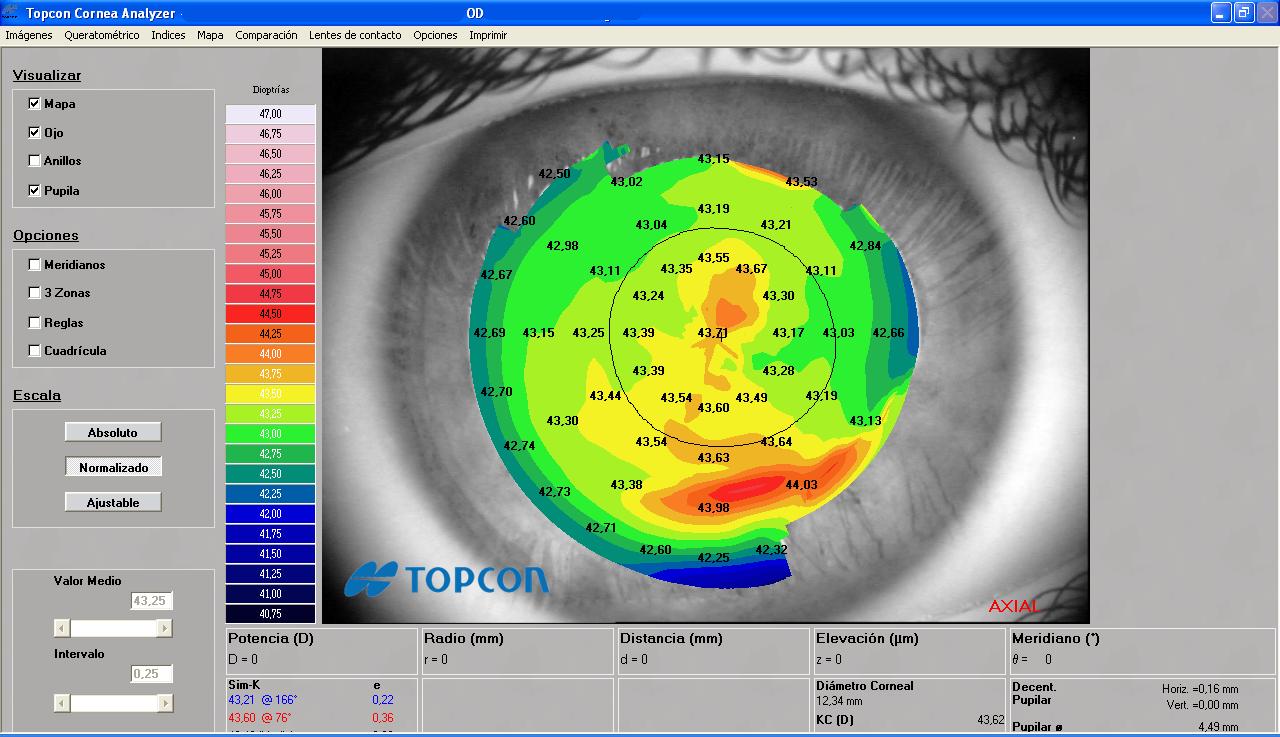Click the Valor Medio value field

(152, 601)
